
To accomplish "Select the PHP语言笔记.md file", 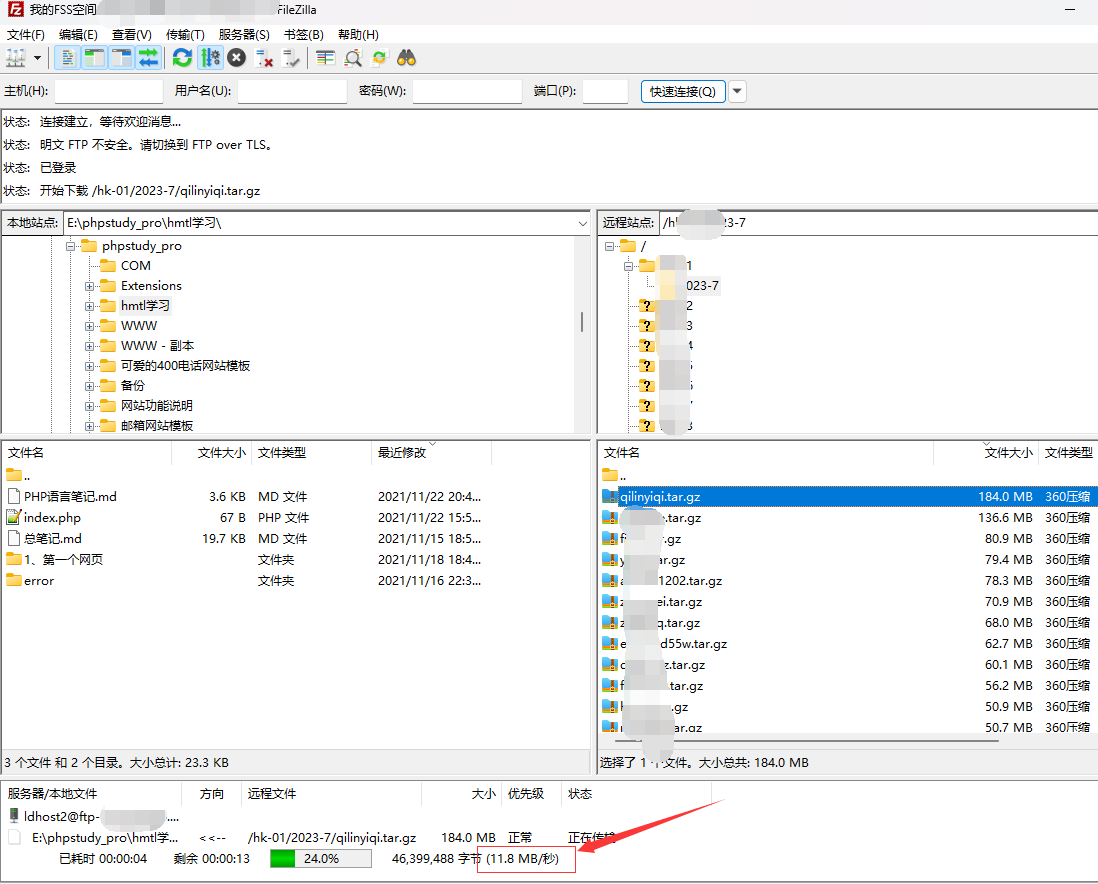I will [x=69, y=497].
